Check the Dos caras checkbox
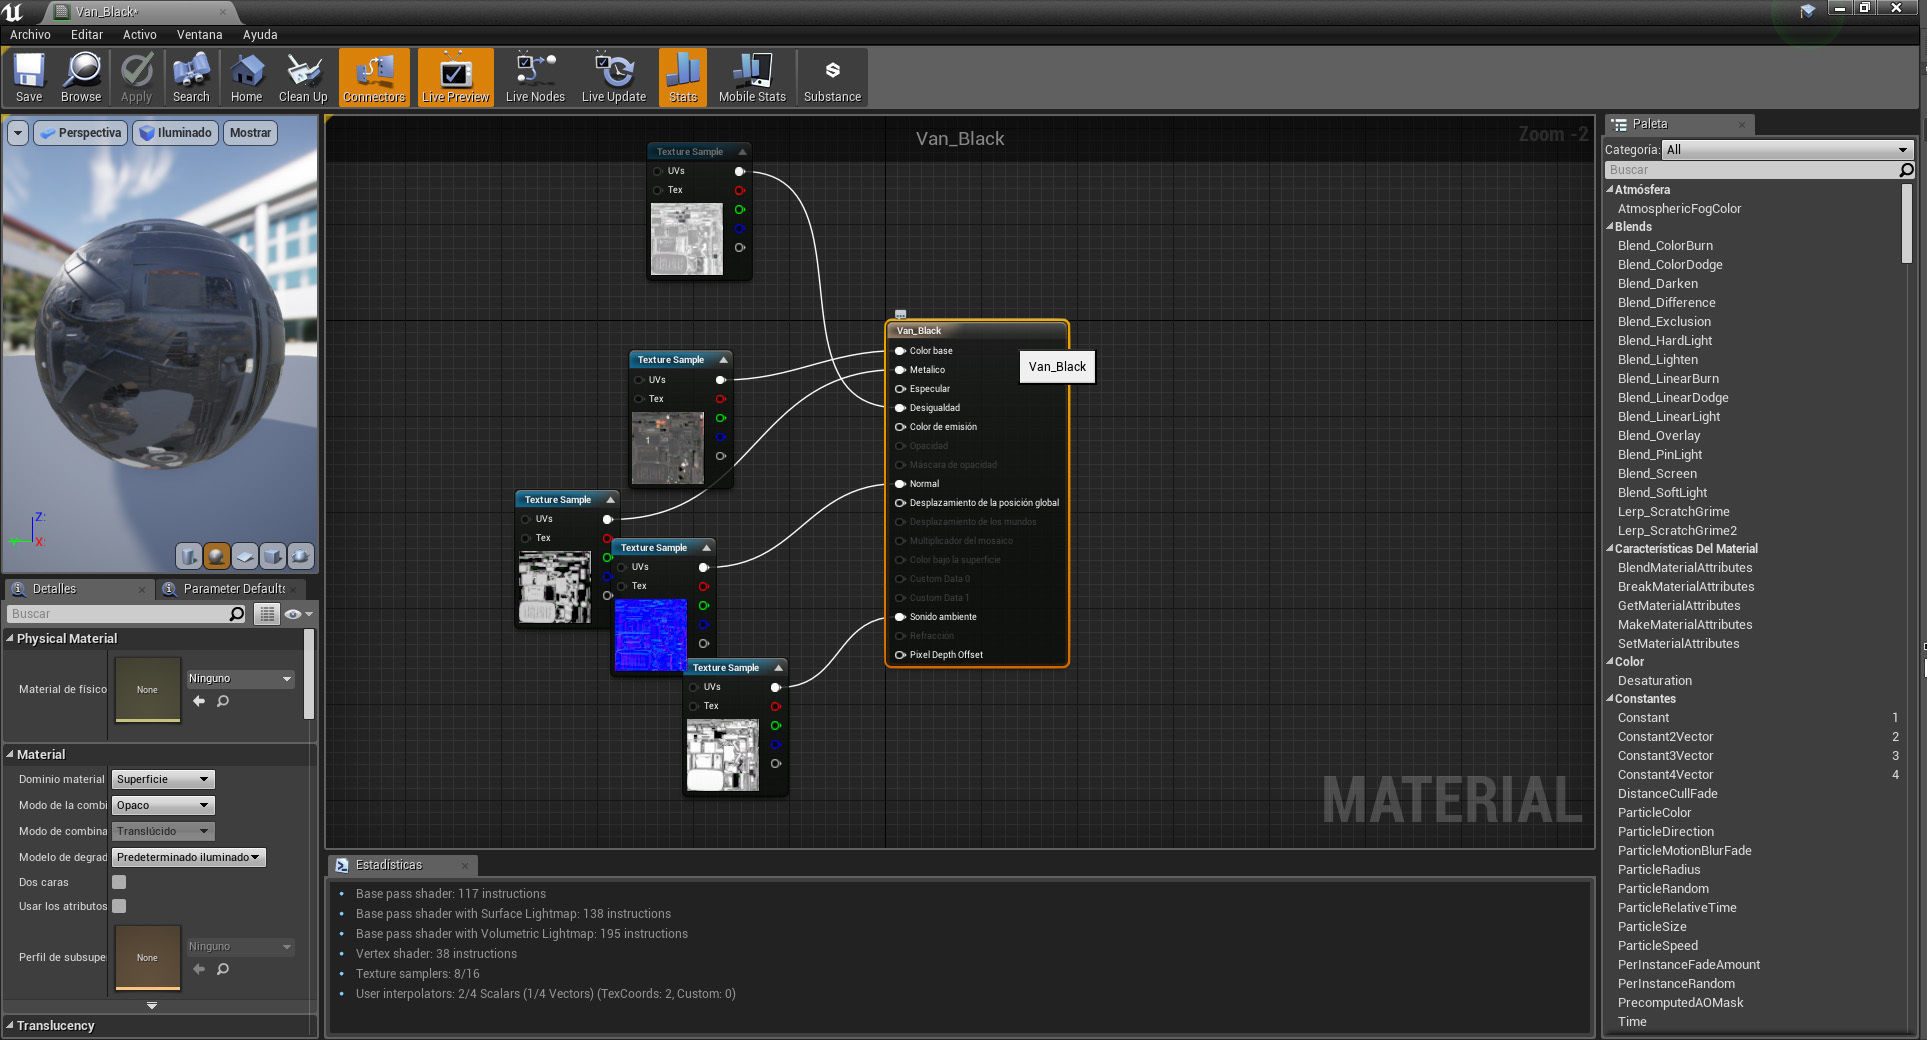Image resolution: width=1927 pixels, height=1040 pixels. coord(119,882)
